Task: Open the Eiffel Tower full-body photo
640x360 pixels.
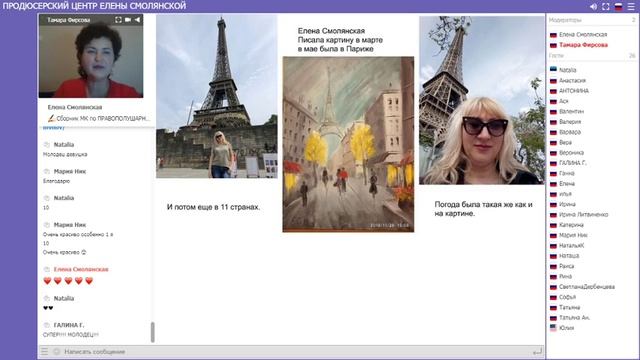Action: [x=217, y=97]
